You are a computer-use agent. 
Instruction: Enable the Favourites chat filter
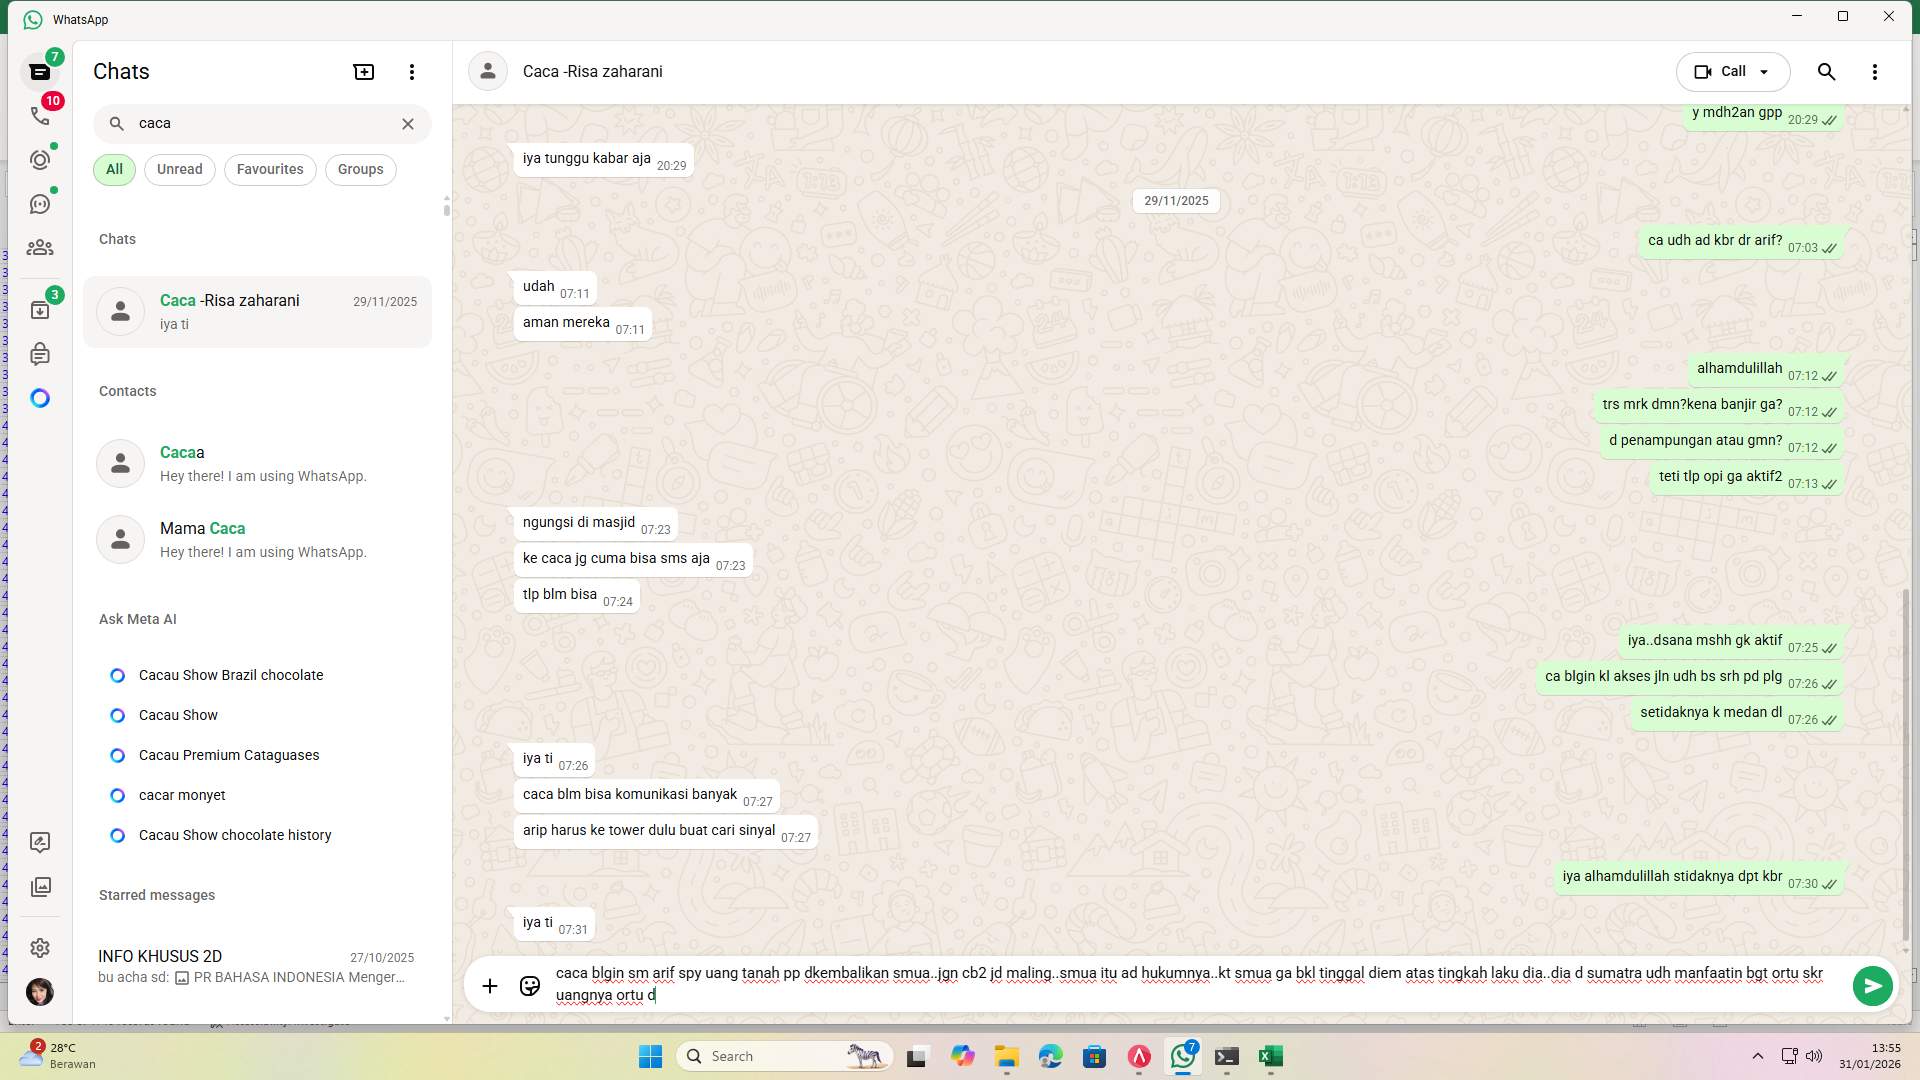point(269,169)
